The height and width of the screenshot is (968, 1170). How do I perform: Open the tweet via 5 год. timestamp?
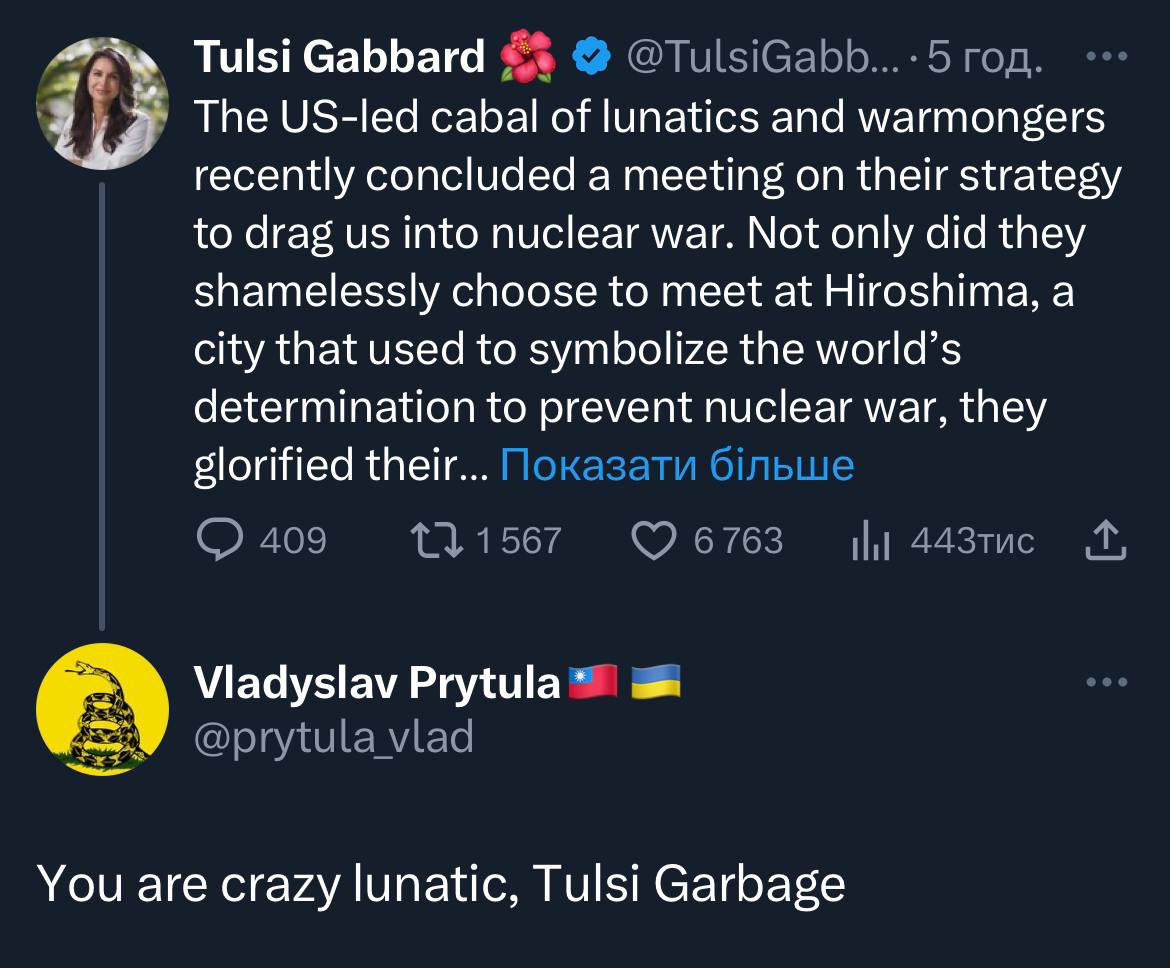pyautogui.click(x=985, y=58)
